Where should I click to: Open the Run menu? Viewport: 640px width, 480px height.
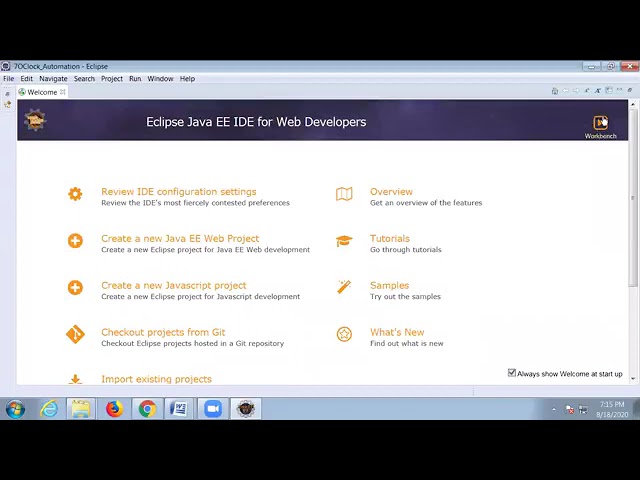135,78
